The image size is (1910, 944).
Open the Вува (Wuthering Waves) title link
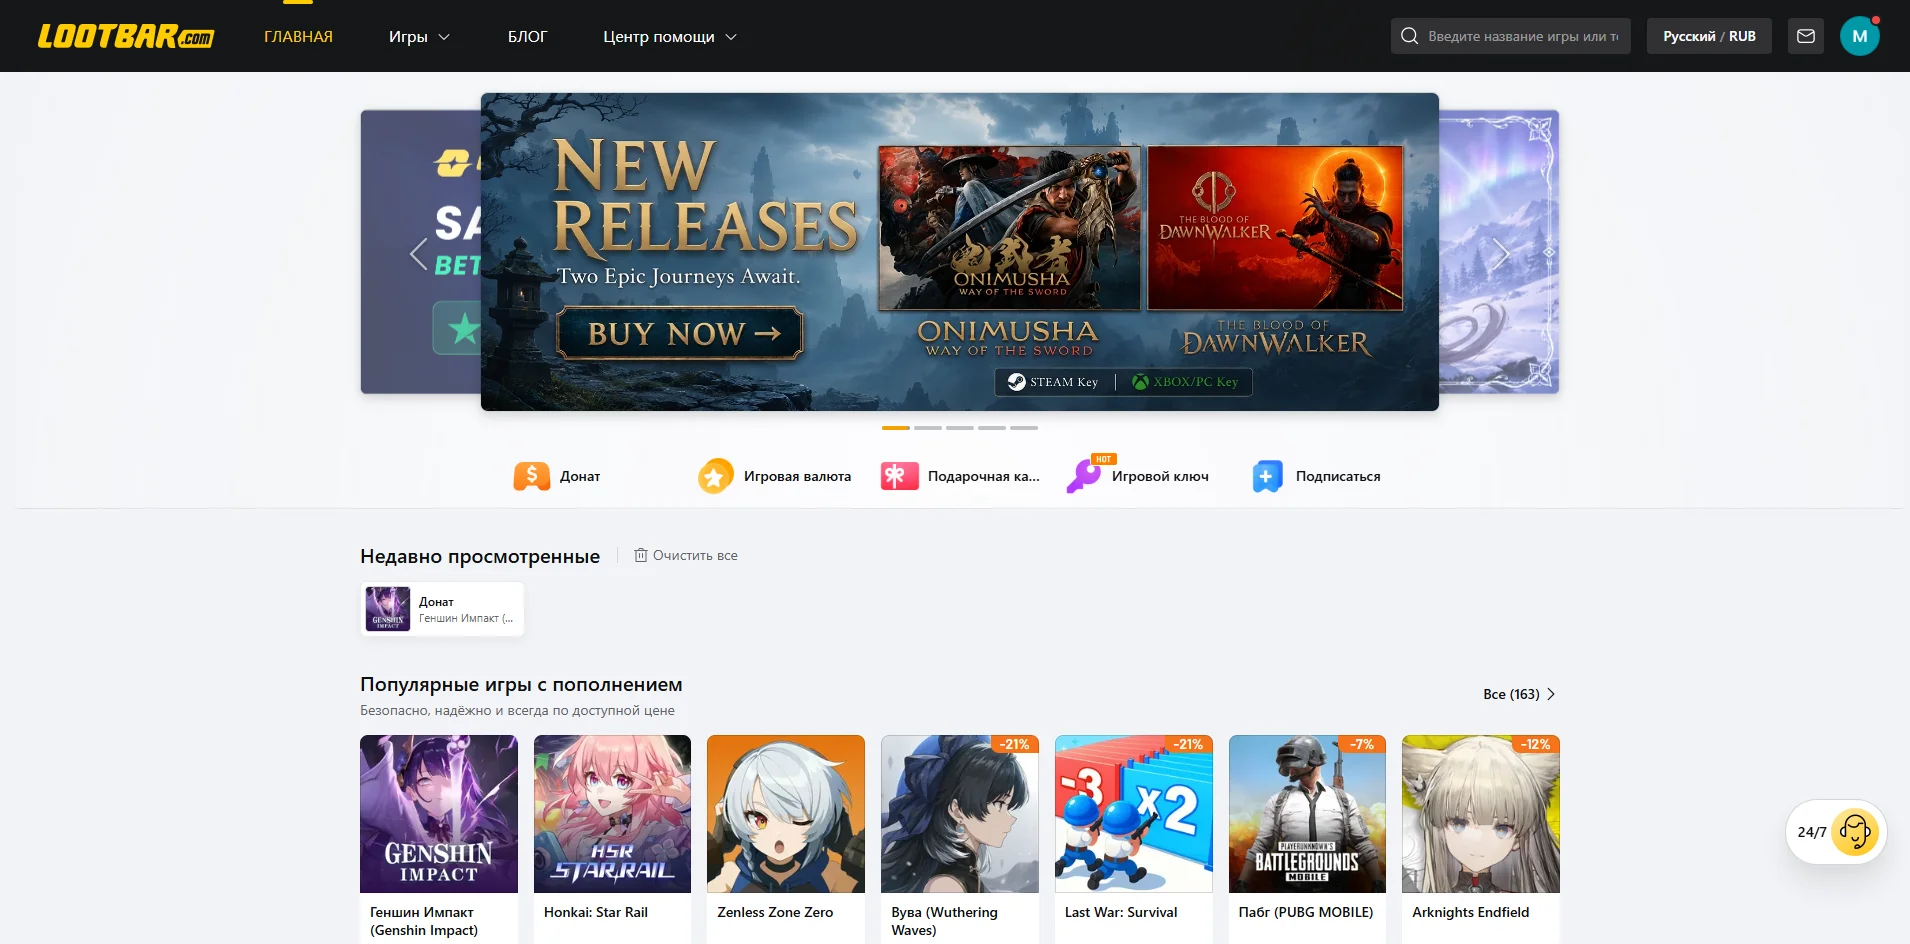click(945, 921)
